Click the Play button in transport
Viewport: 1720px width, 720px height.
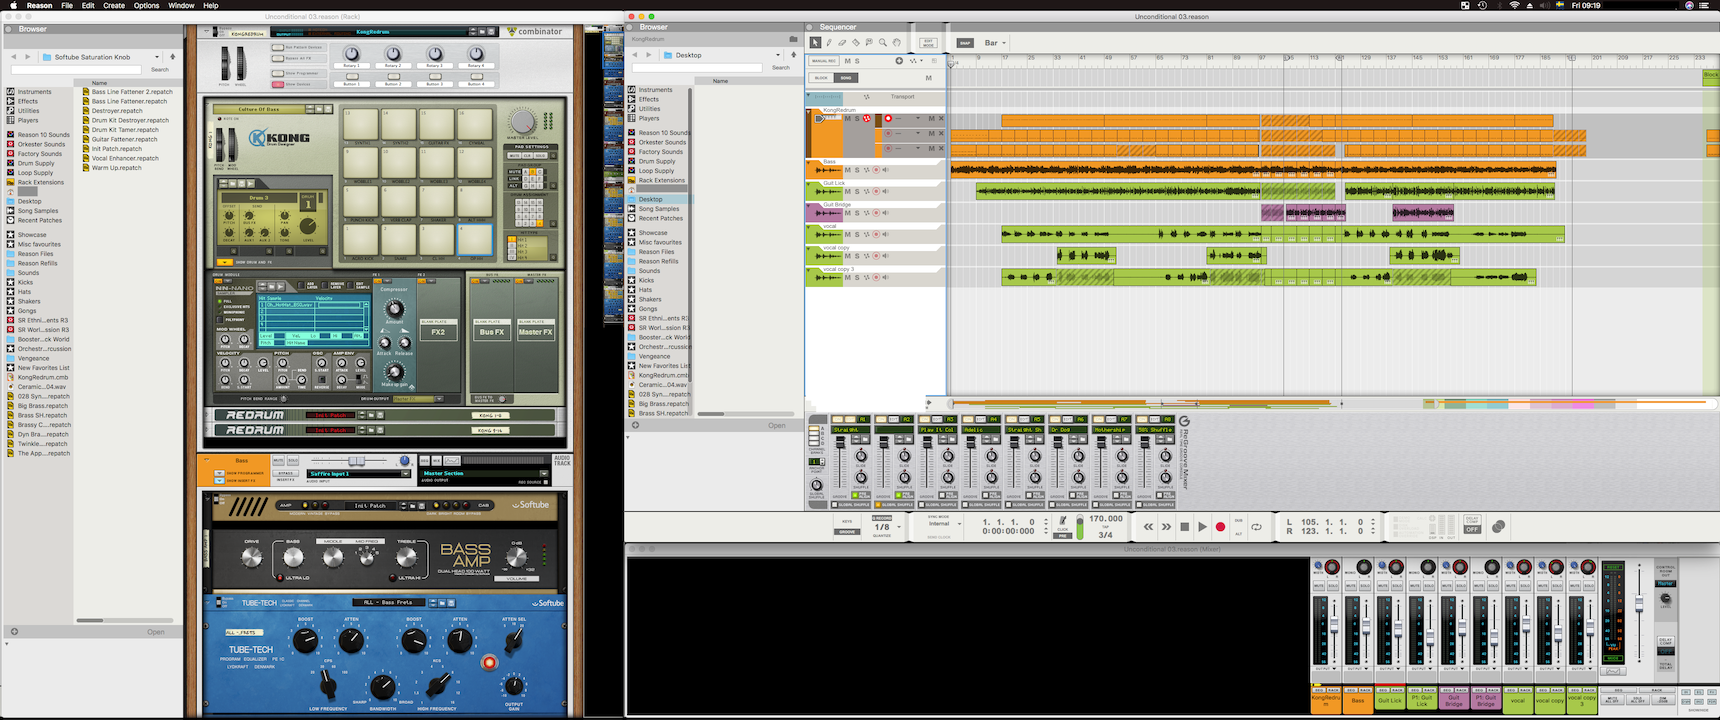1202,527
